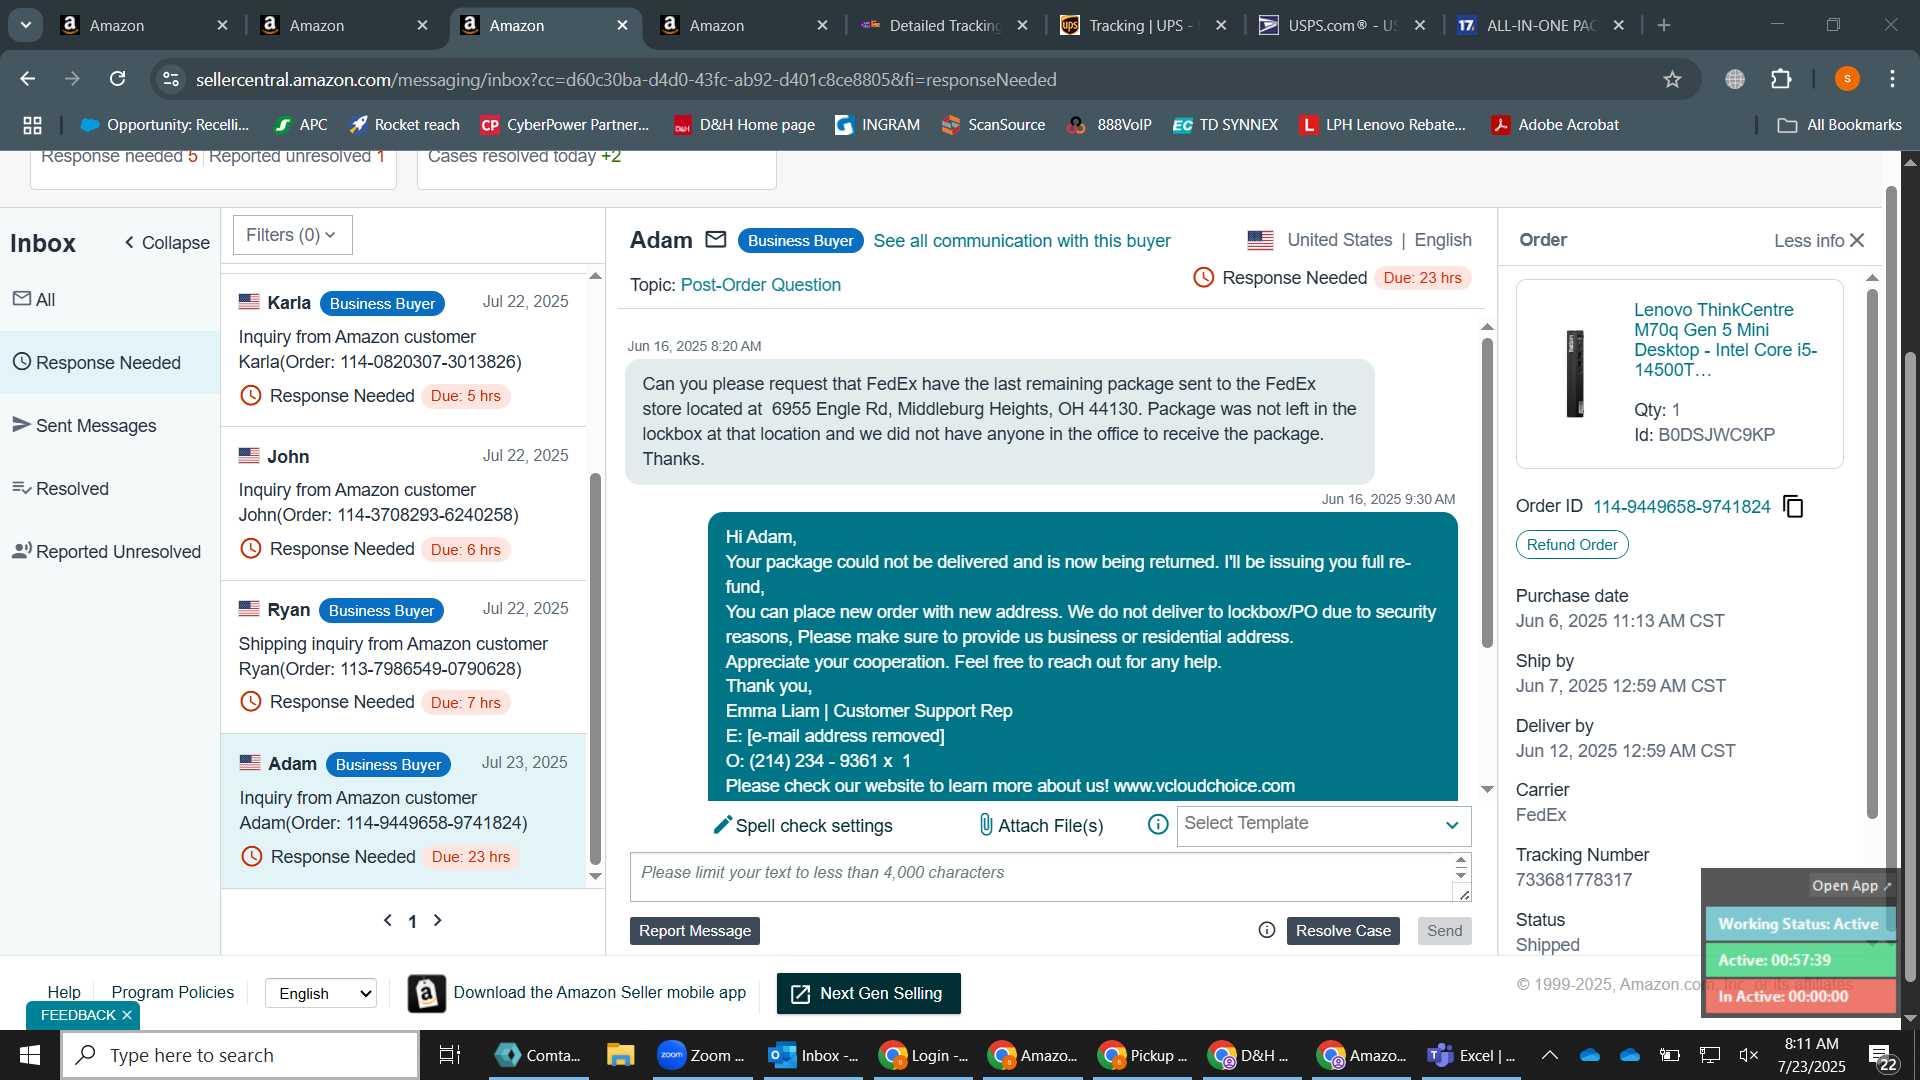Viewport: 1920px width, 1080px height.
Task: Click the Lenovo desktop product thumbnail
Action: click(1574, 374)
